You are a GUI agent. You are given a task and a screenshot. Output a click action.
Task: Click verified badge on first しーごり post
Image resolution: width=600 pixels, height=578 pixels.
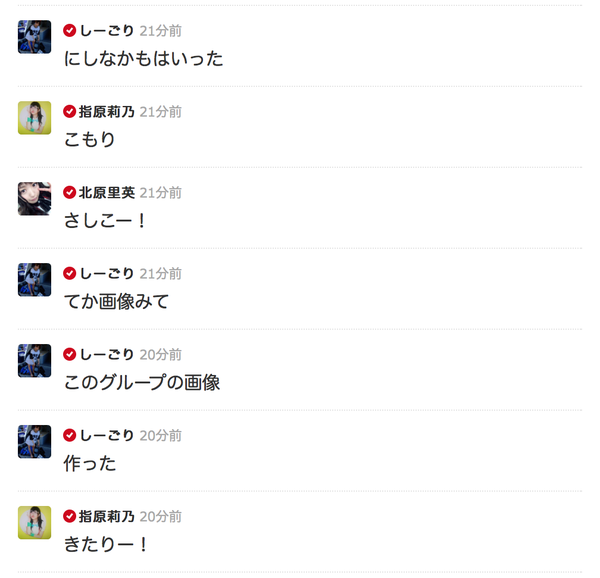(x=69, y=31)
